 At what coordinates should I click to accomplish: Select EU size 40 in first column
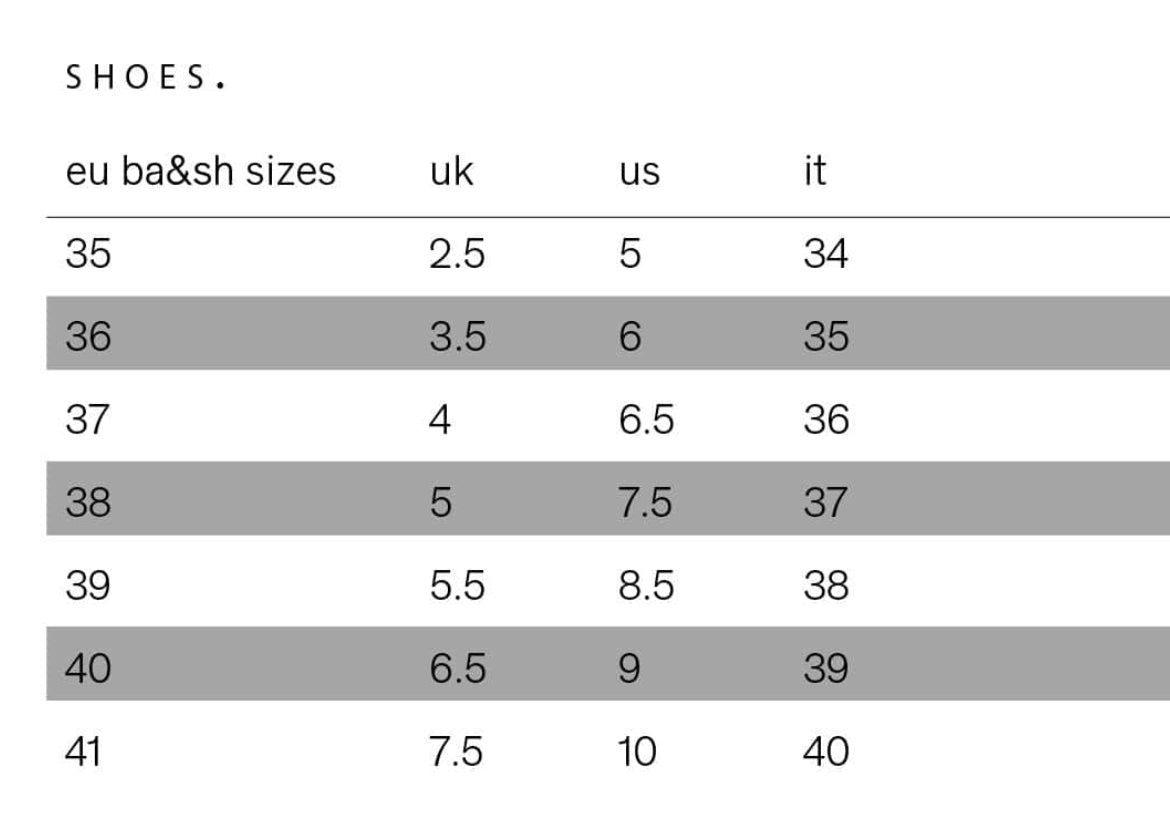point(88,668)
